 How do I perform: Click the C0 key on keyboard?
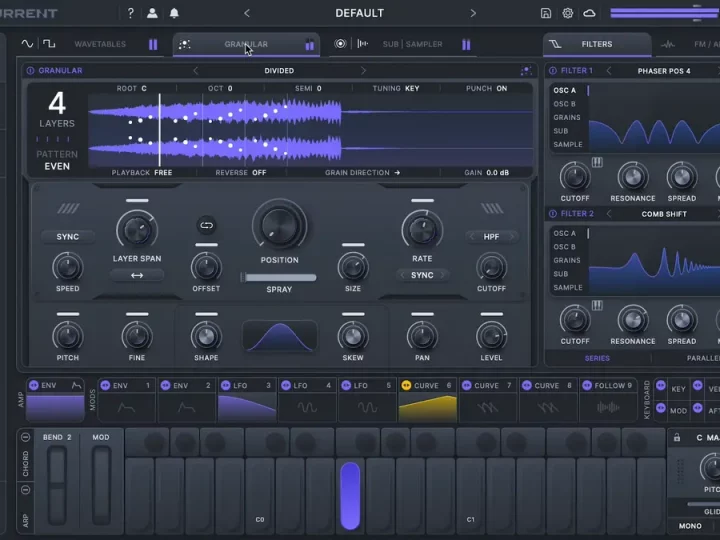[260, 494]
